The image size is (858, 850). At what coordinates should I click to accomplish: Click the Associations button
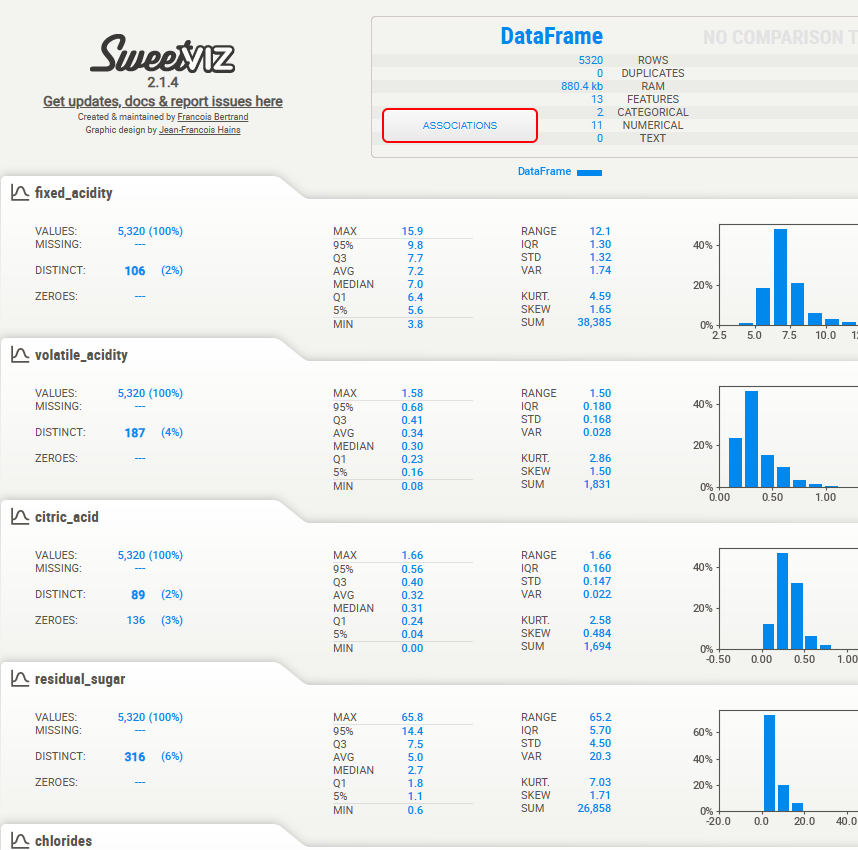pos(460,125)
